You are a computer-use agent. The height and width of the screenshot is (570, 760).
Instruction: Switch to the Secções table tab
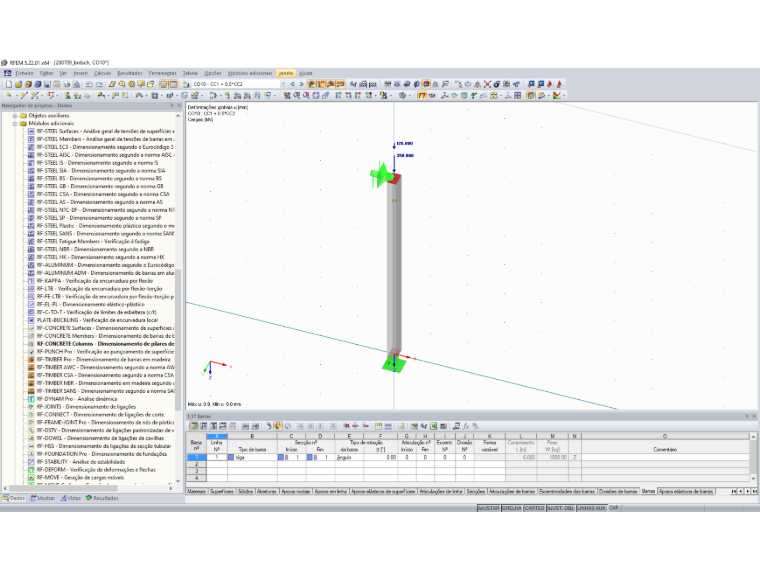point(475,491)
